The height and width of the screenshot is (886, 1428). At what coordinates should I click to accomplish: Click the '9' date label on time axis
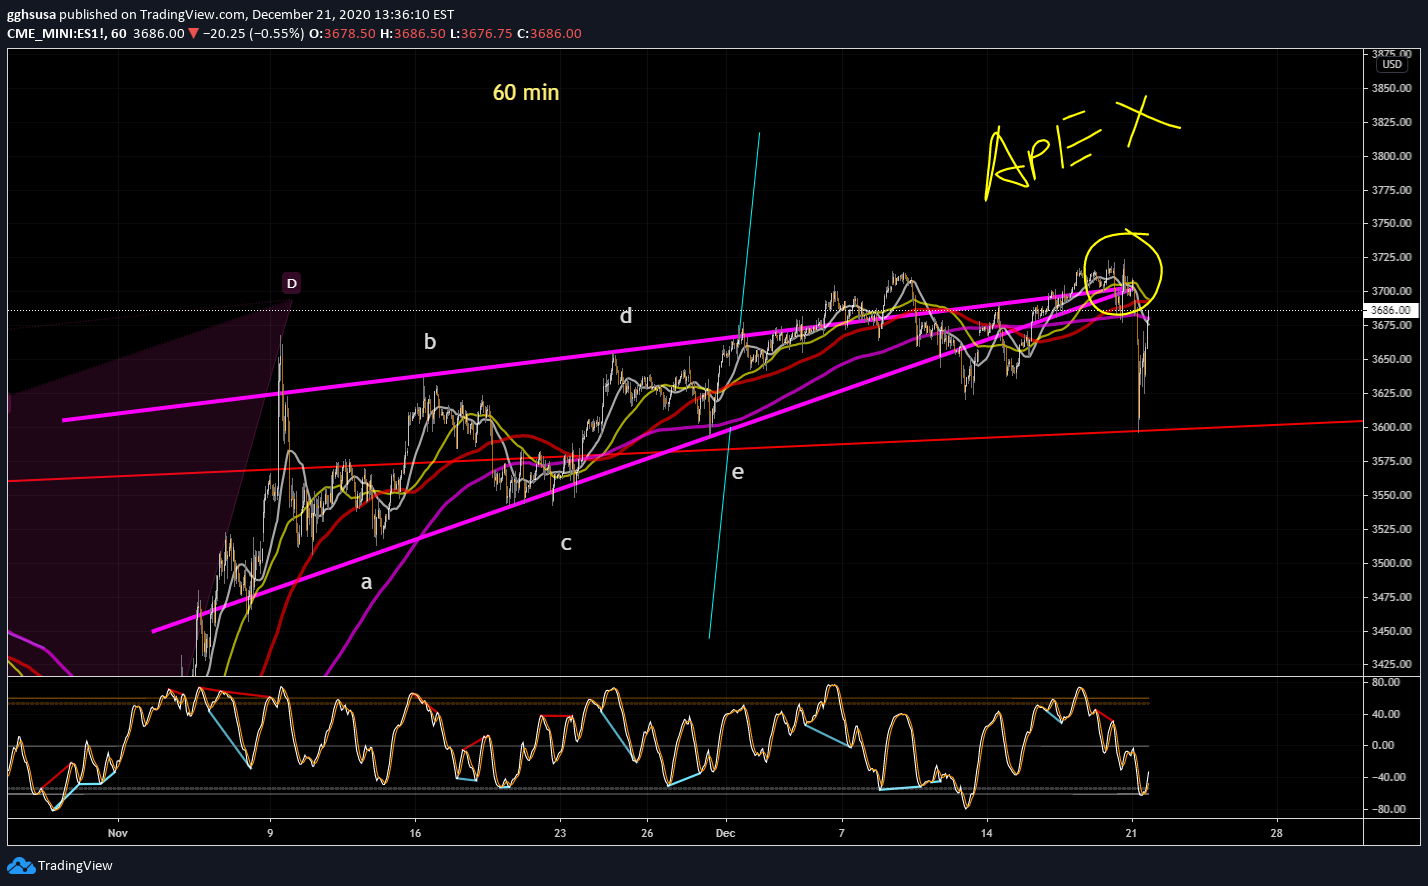point(270,833)
